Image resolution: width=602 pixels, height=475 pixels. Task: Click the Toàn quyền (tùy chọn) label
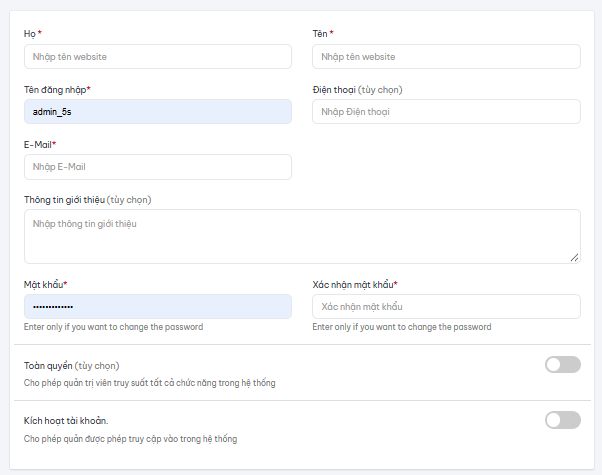click(71, 366)
